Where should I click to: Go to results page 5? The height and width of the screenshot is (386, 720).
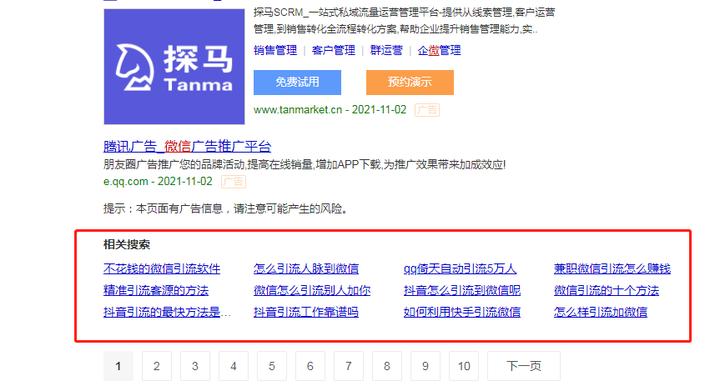pos(272,366)
